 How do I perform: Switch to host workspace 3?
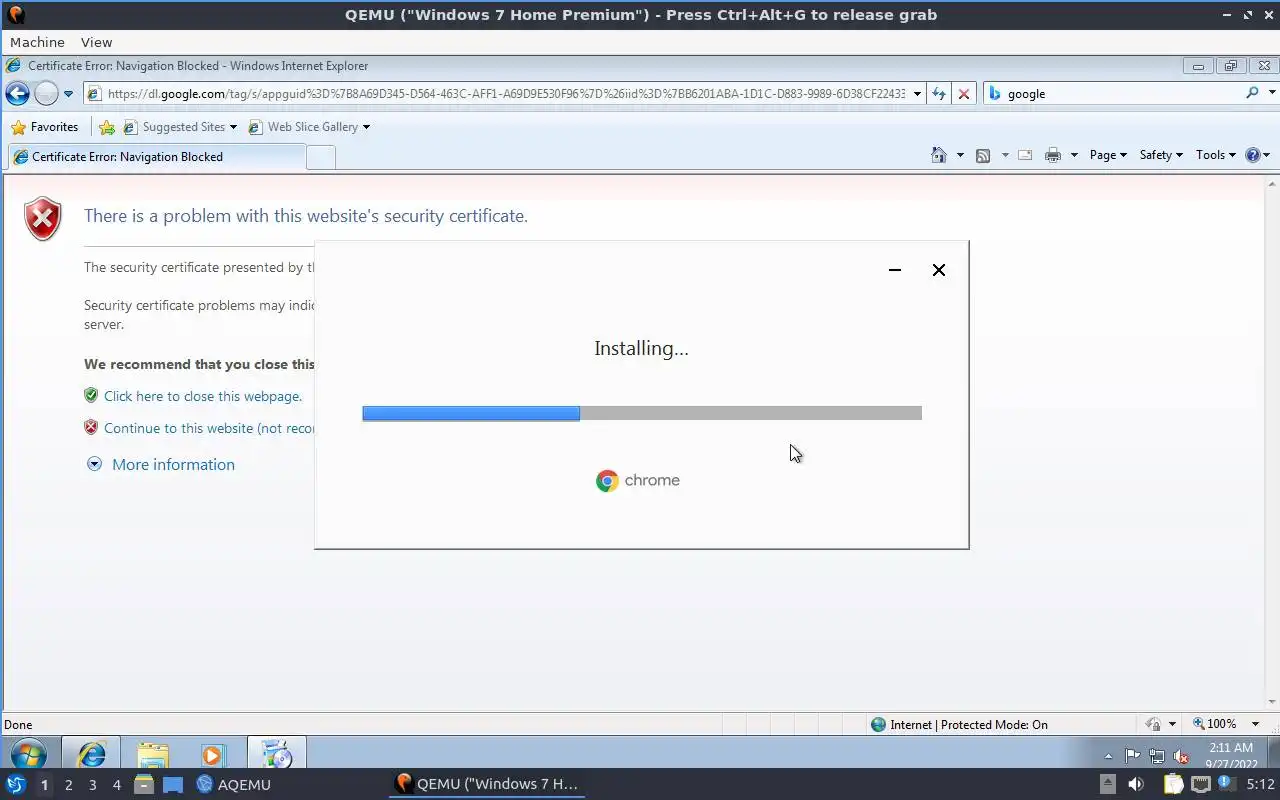pyautogui.click(x=93, y=785)
